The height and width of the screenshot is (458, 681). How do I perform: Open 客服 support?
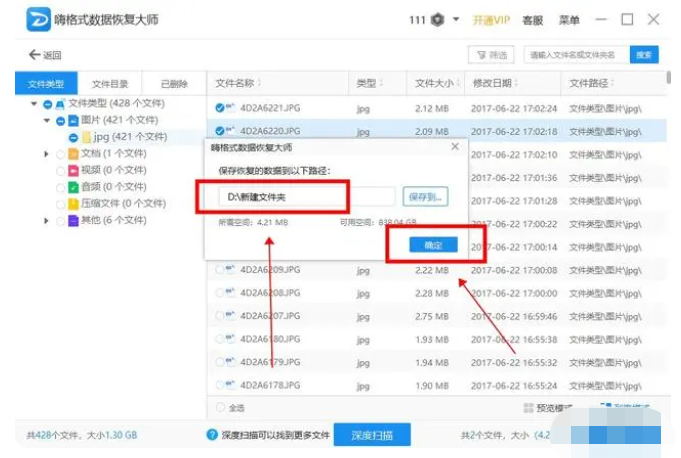tap(532, 20)
